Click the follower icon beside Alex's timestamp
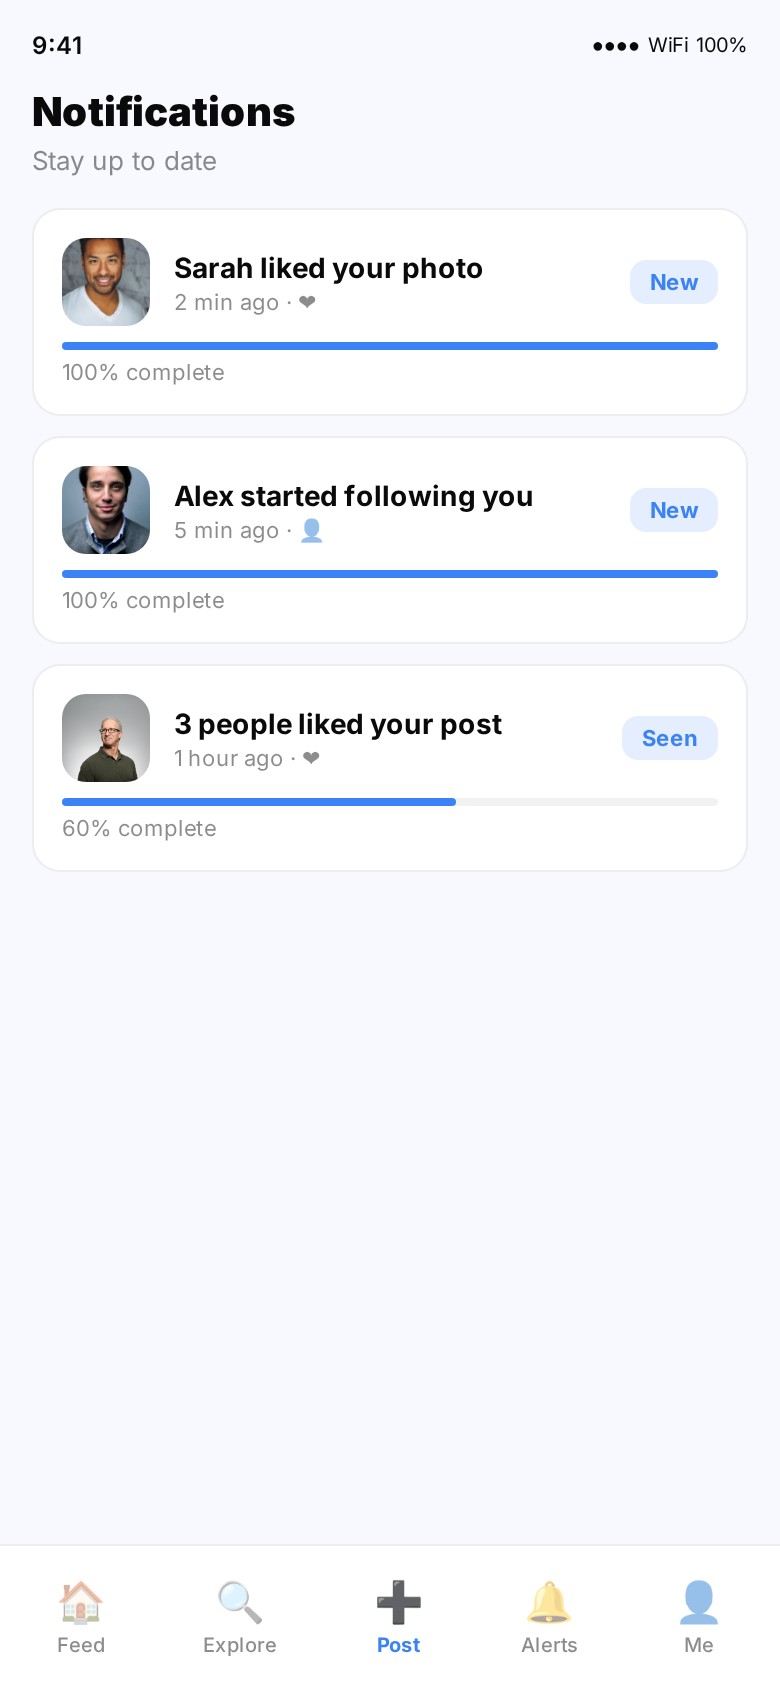780x1688 pixels. pos(311,530)
